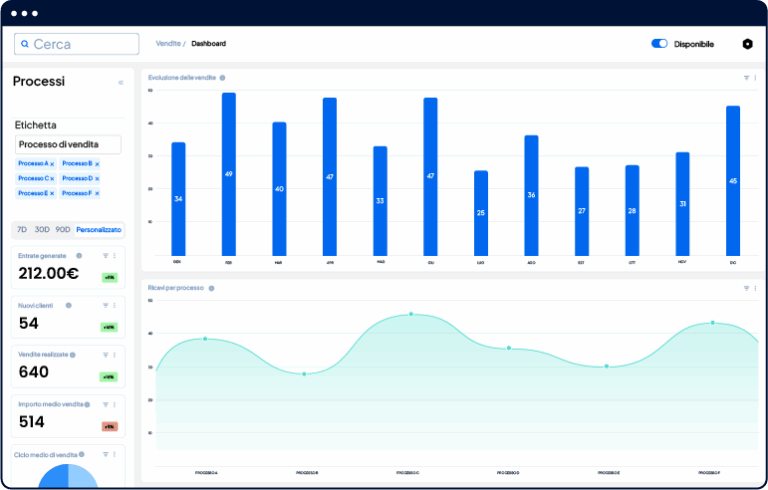Click the bar with value 49
The image size is (768, 490).
click(229, 174)
